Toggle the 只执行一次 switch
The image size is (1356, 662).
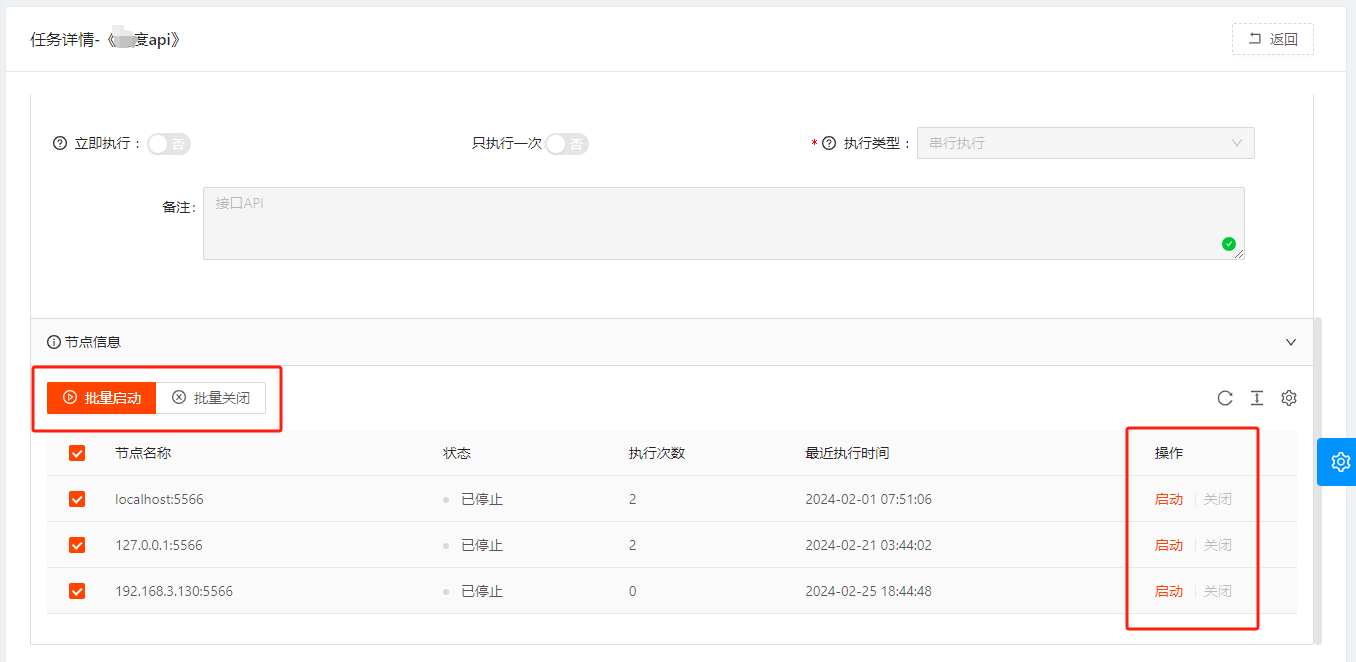click(567, 144)
